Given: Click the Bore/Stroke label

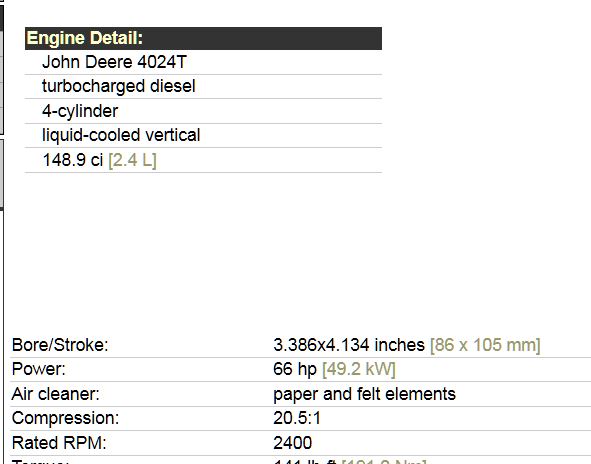Looking at the screenshot, I should [x=60, y=345].
